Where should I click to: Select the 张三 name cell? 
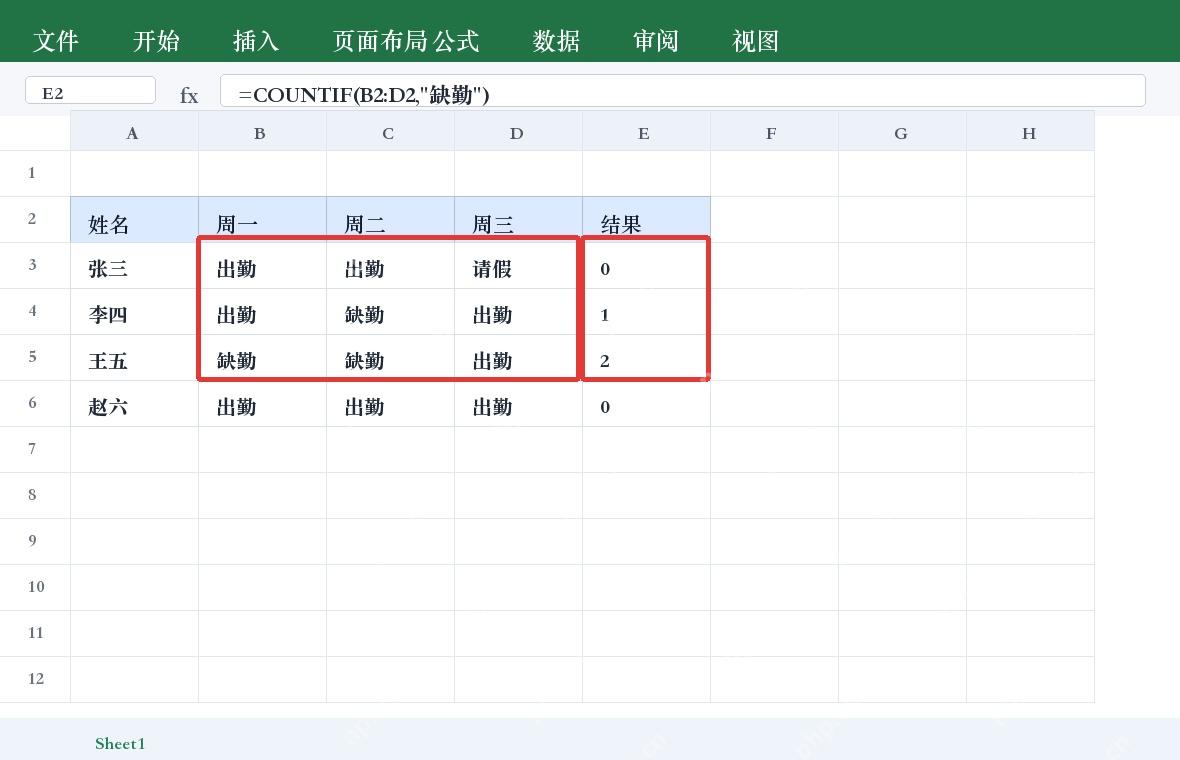coord(135,266)
